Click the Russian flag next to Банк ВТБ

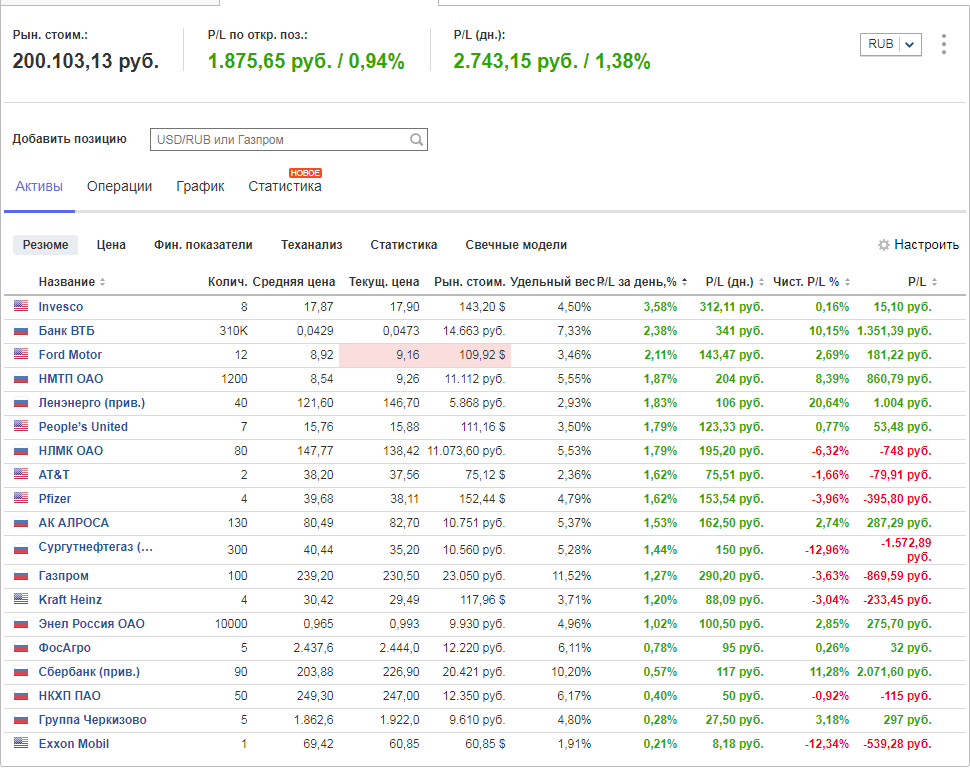point(21,331)
